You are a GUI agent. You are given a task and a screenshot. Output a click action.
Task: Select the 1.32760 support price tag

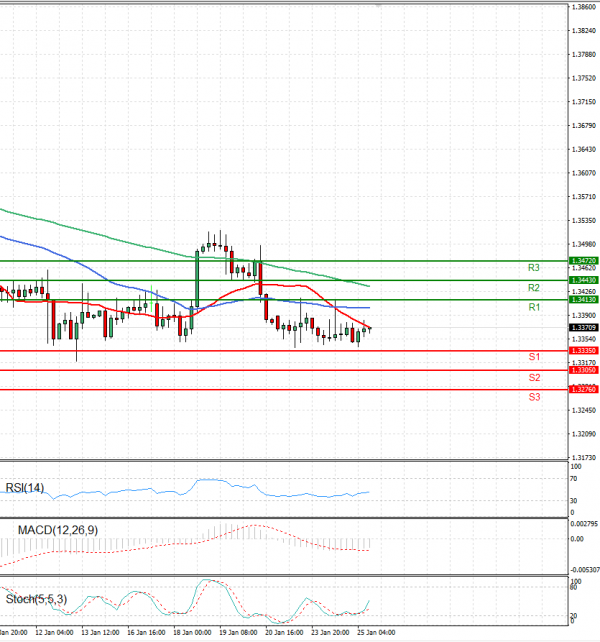coord(584,389)
